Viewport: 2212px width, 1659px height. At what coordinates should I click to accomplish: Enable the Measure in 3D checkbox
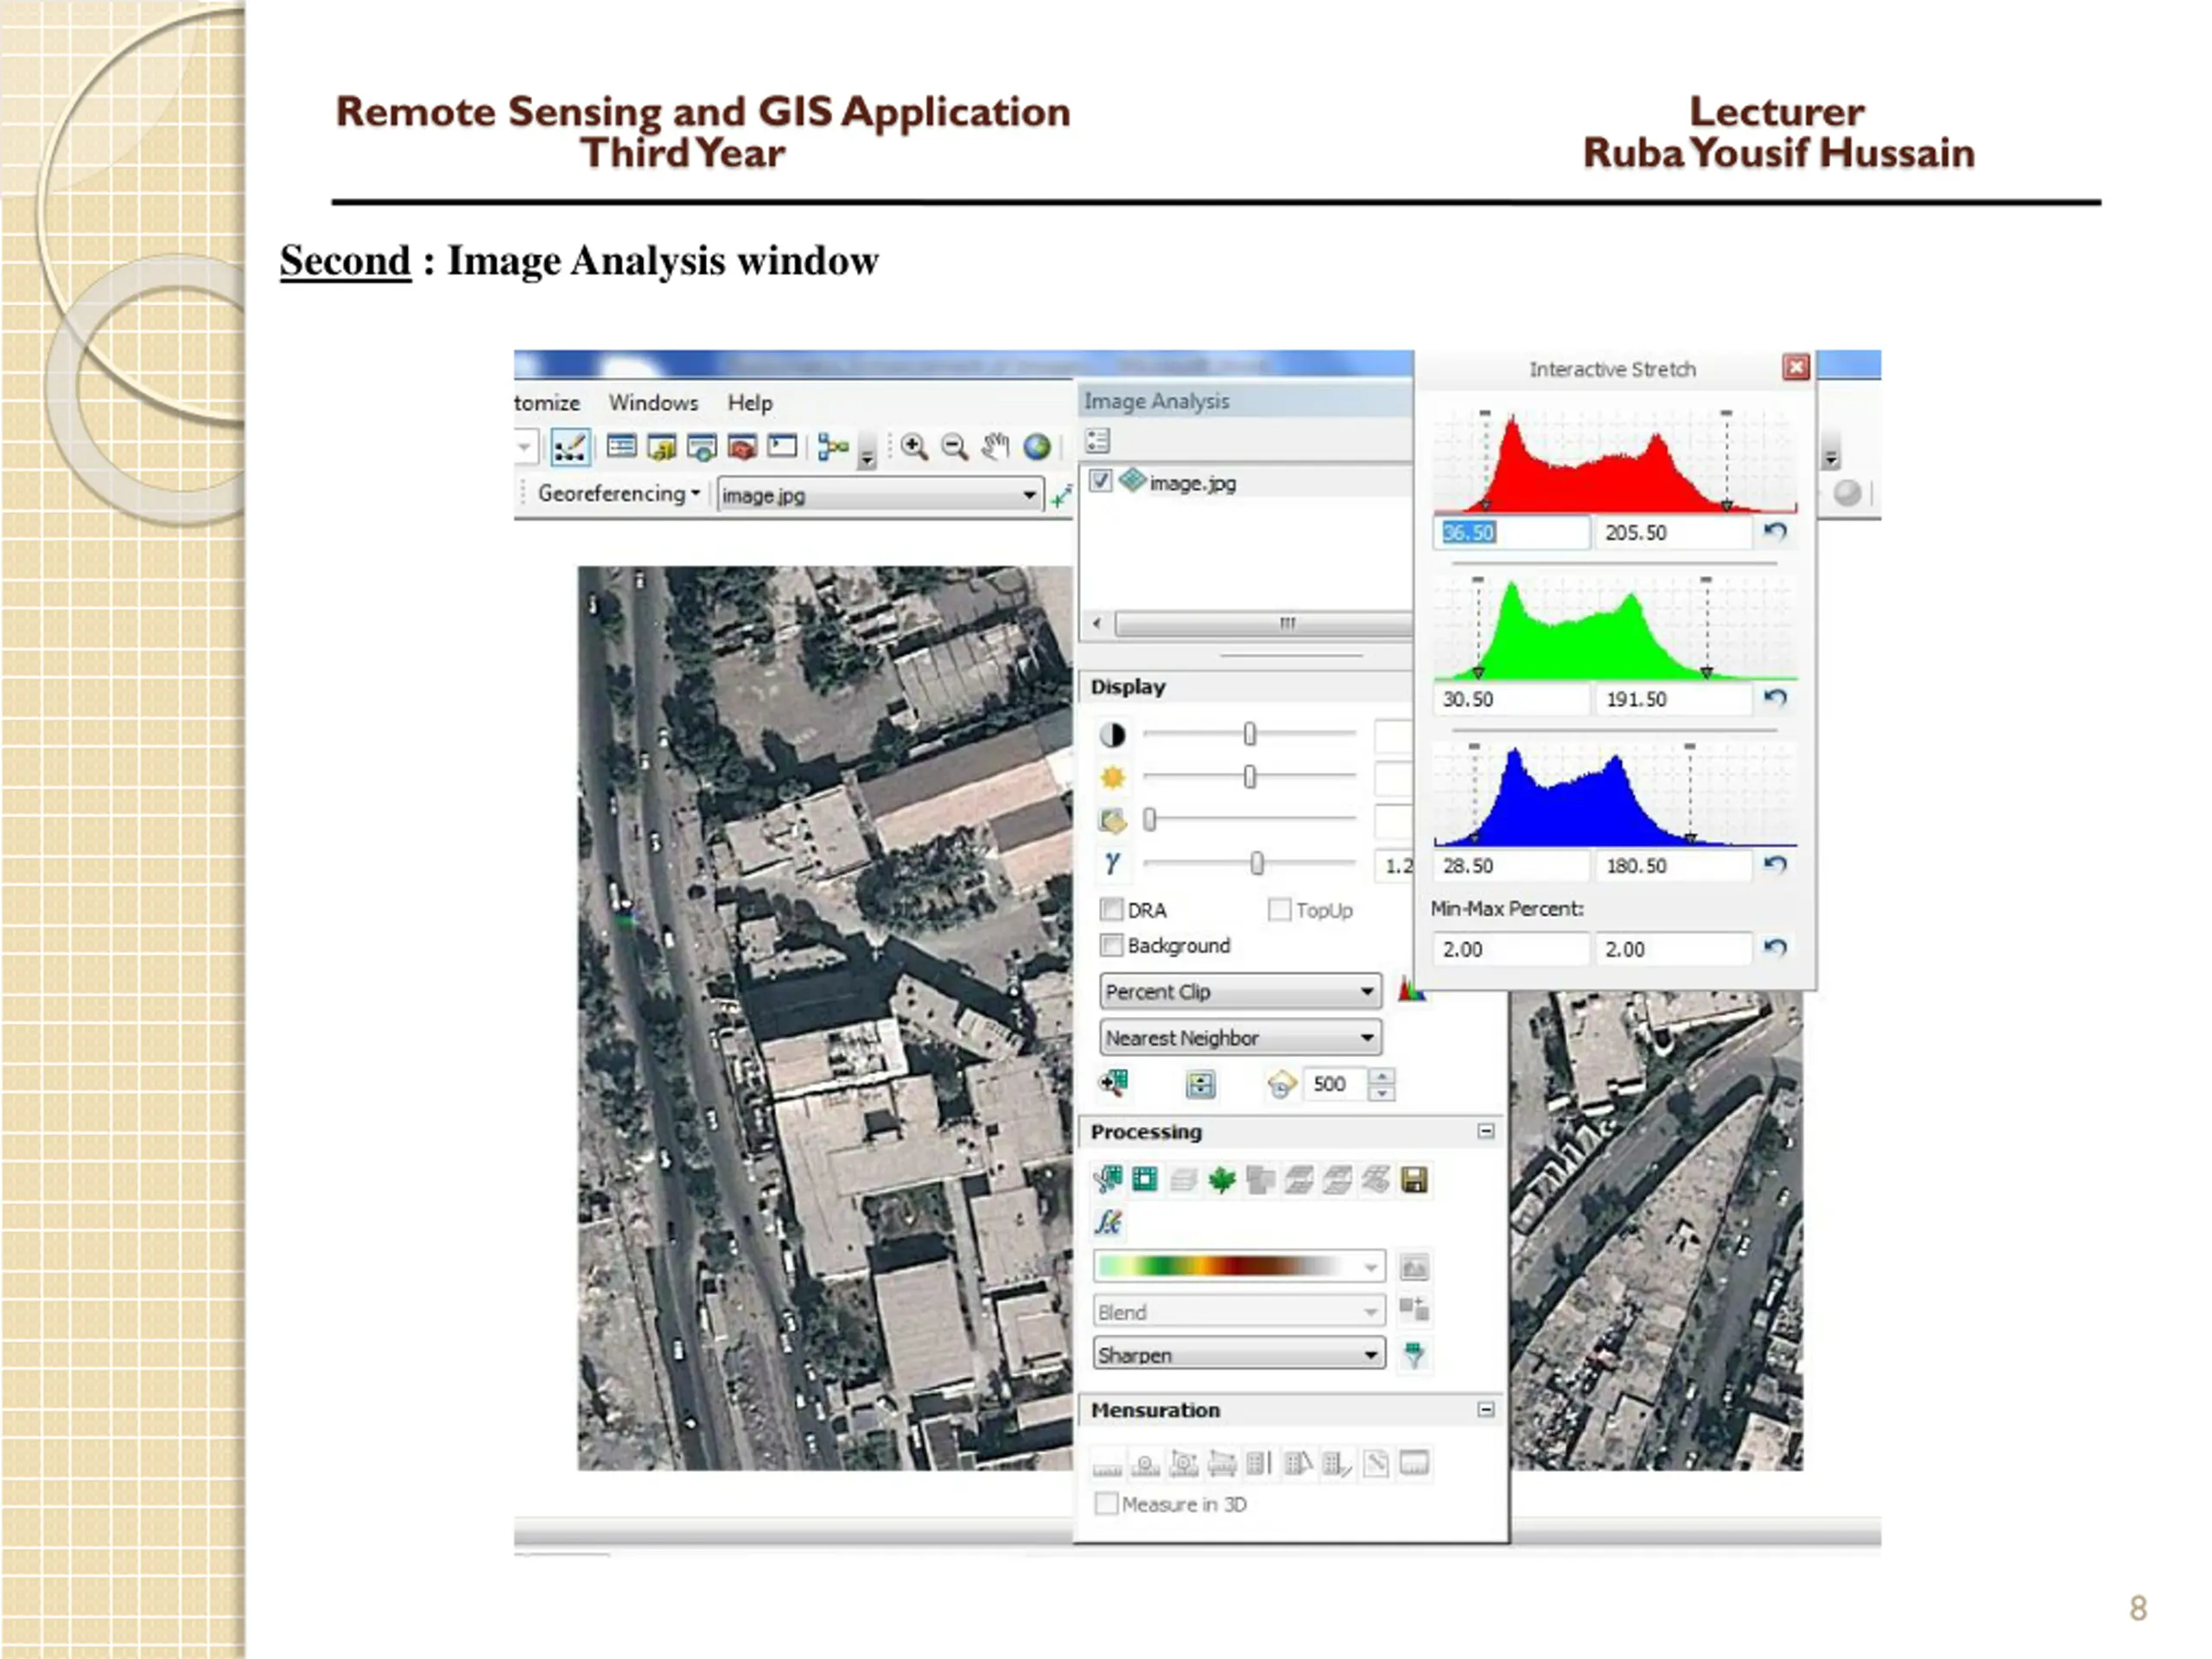[x=1106, y=1503]
